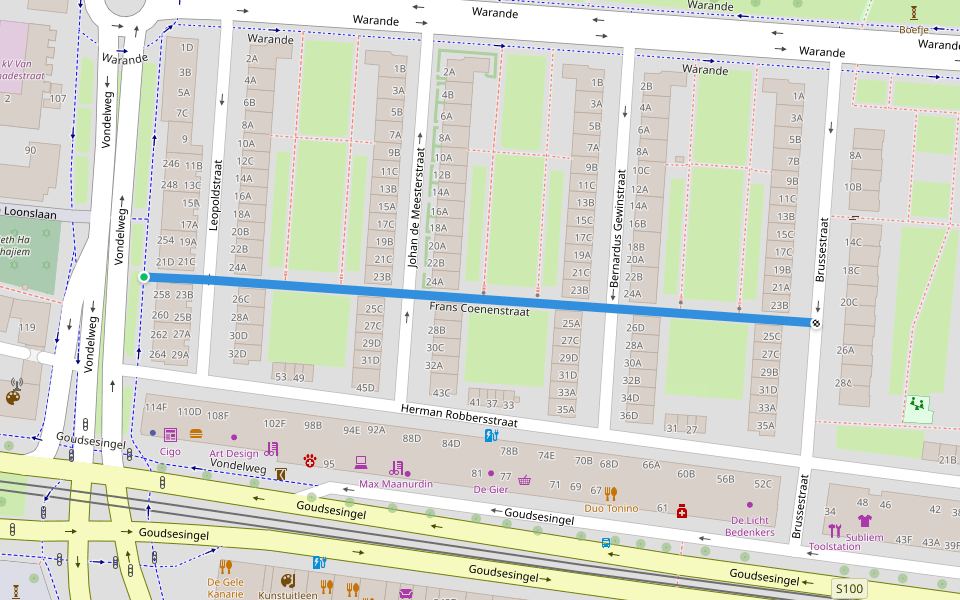
Task: Select the Boefje monument icon
Action: (x=913, y=12)
